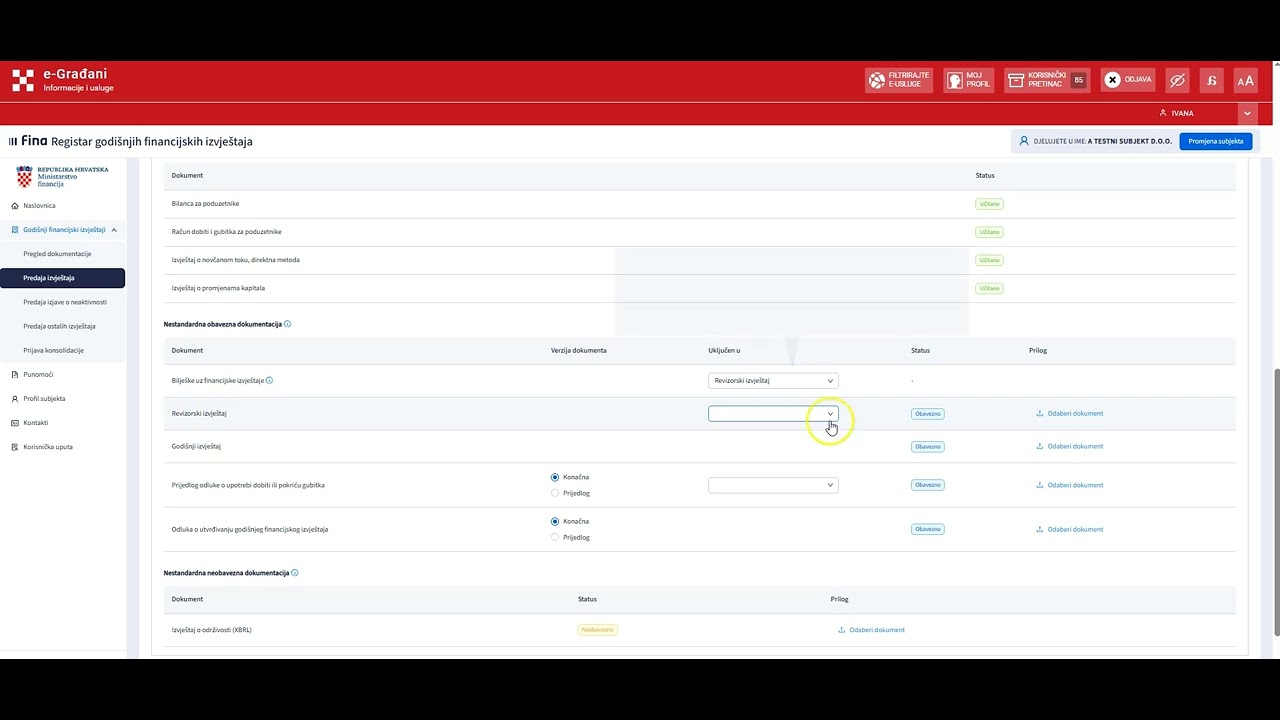Image resolution: width=1280 pixels, height=720 pixels.
Task: Open Predaja ostalih izvještaja in sidebar
Action: (59, 326)
